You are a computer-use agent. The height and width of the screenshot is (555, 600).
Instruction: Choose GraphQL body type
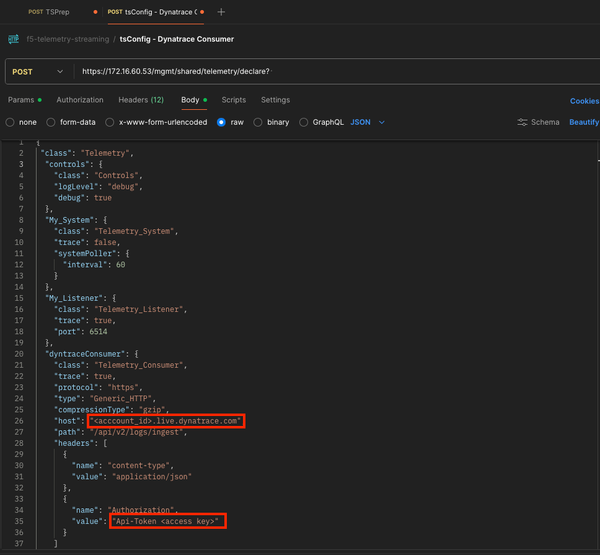[304, 122]
